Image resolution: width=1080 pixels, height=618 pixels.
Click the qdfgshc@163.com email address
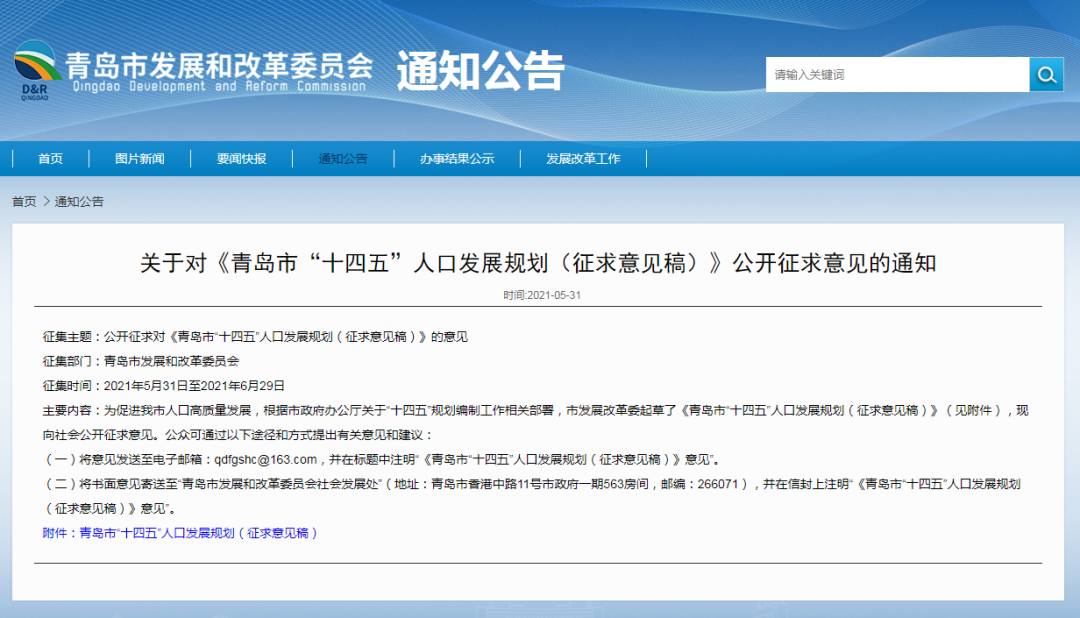point(266,460)
